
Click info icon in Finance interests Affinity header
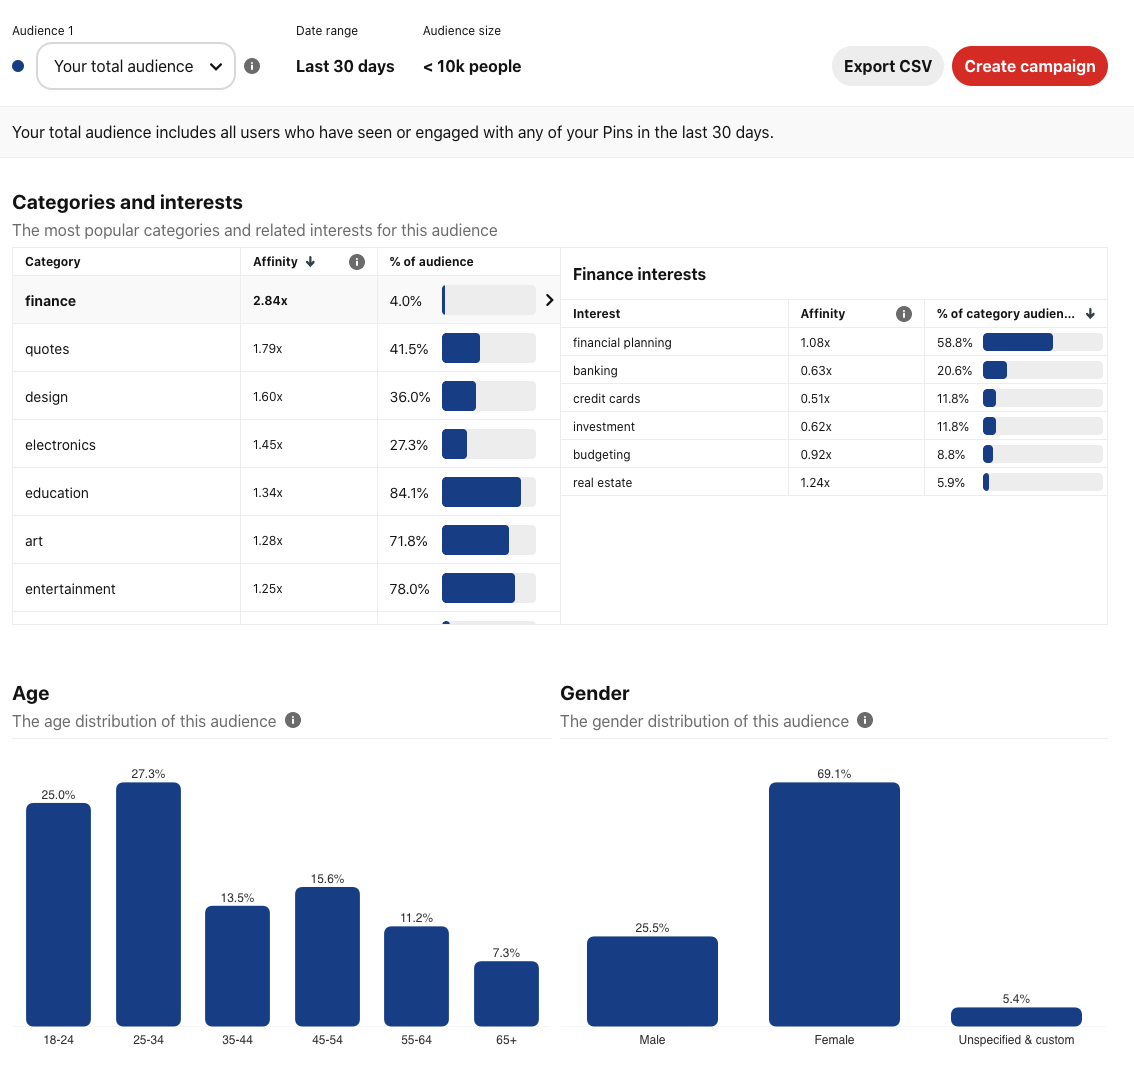(x=904, y=314)
